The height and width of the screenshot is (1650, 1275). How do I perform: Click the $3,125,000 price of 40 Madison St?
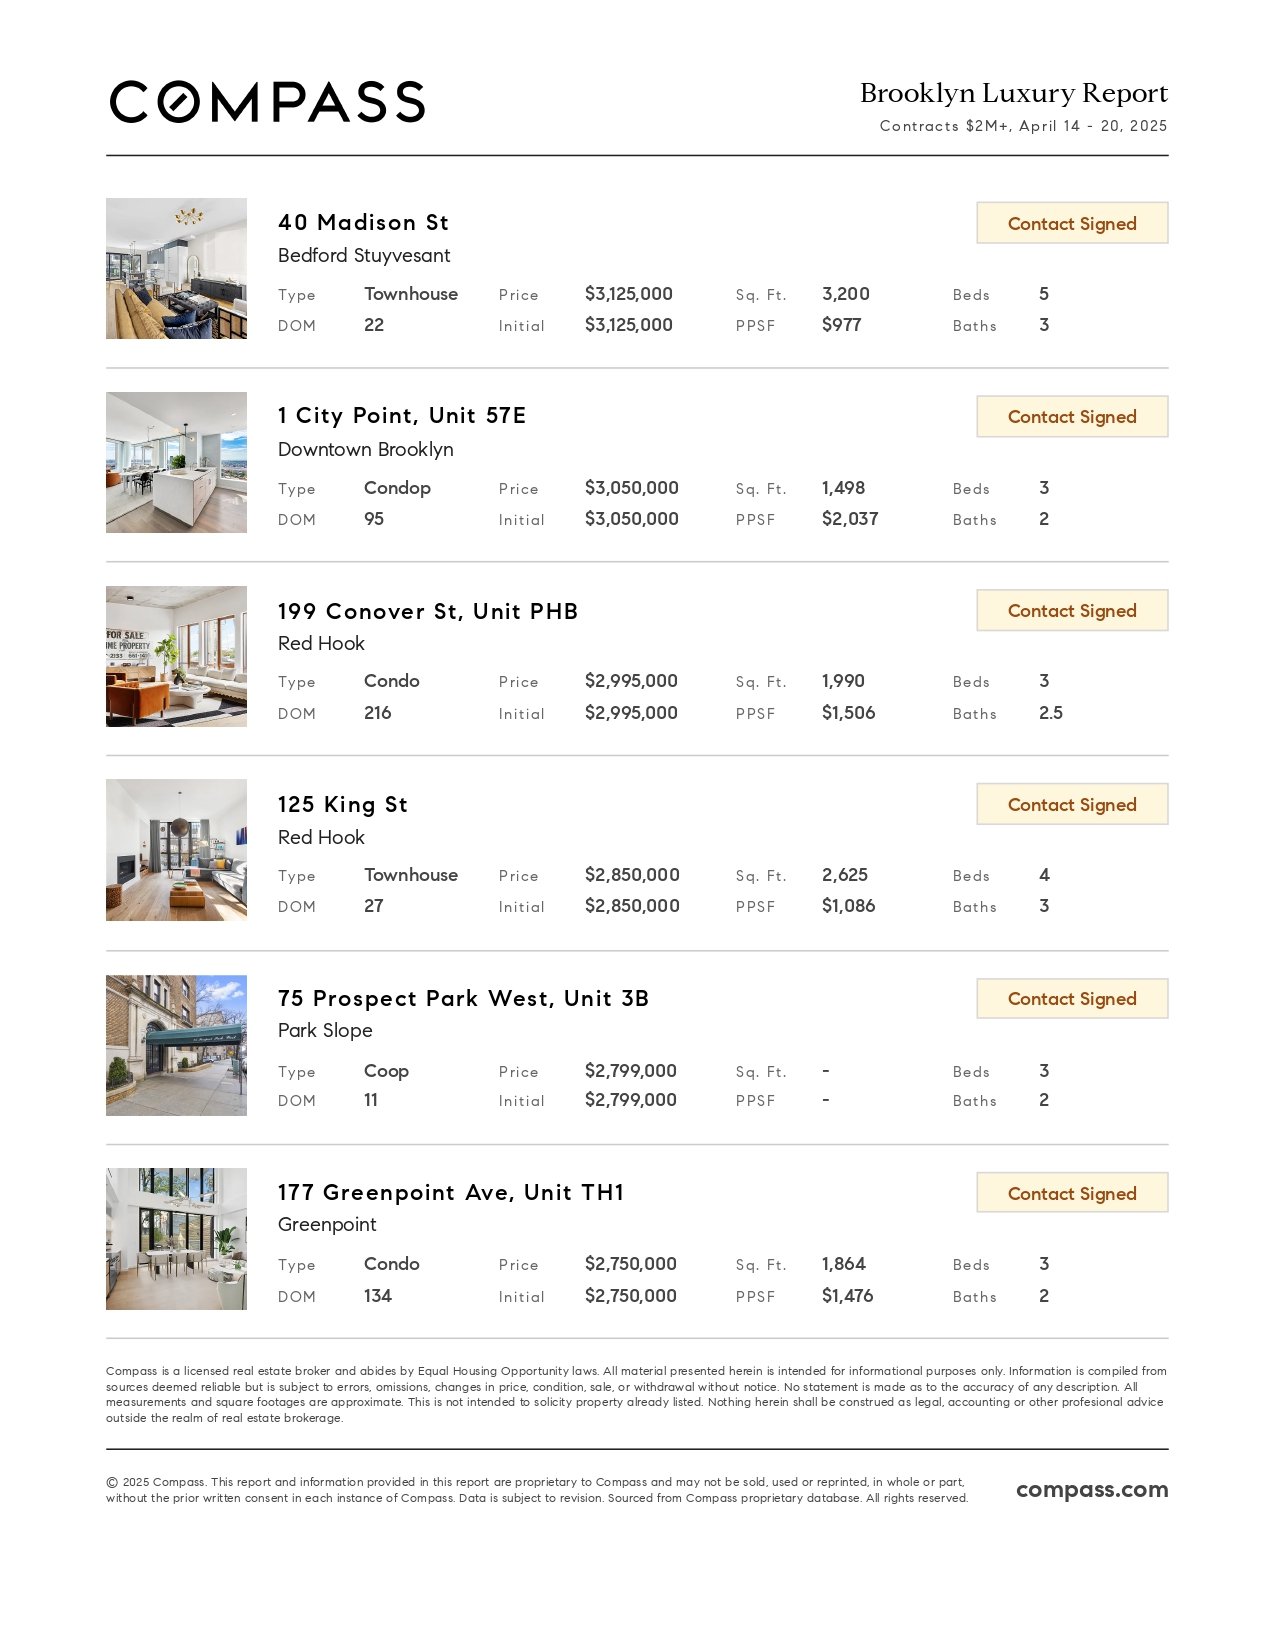[629, 294]
